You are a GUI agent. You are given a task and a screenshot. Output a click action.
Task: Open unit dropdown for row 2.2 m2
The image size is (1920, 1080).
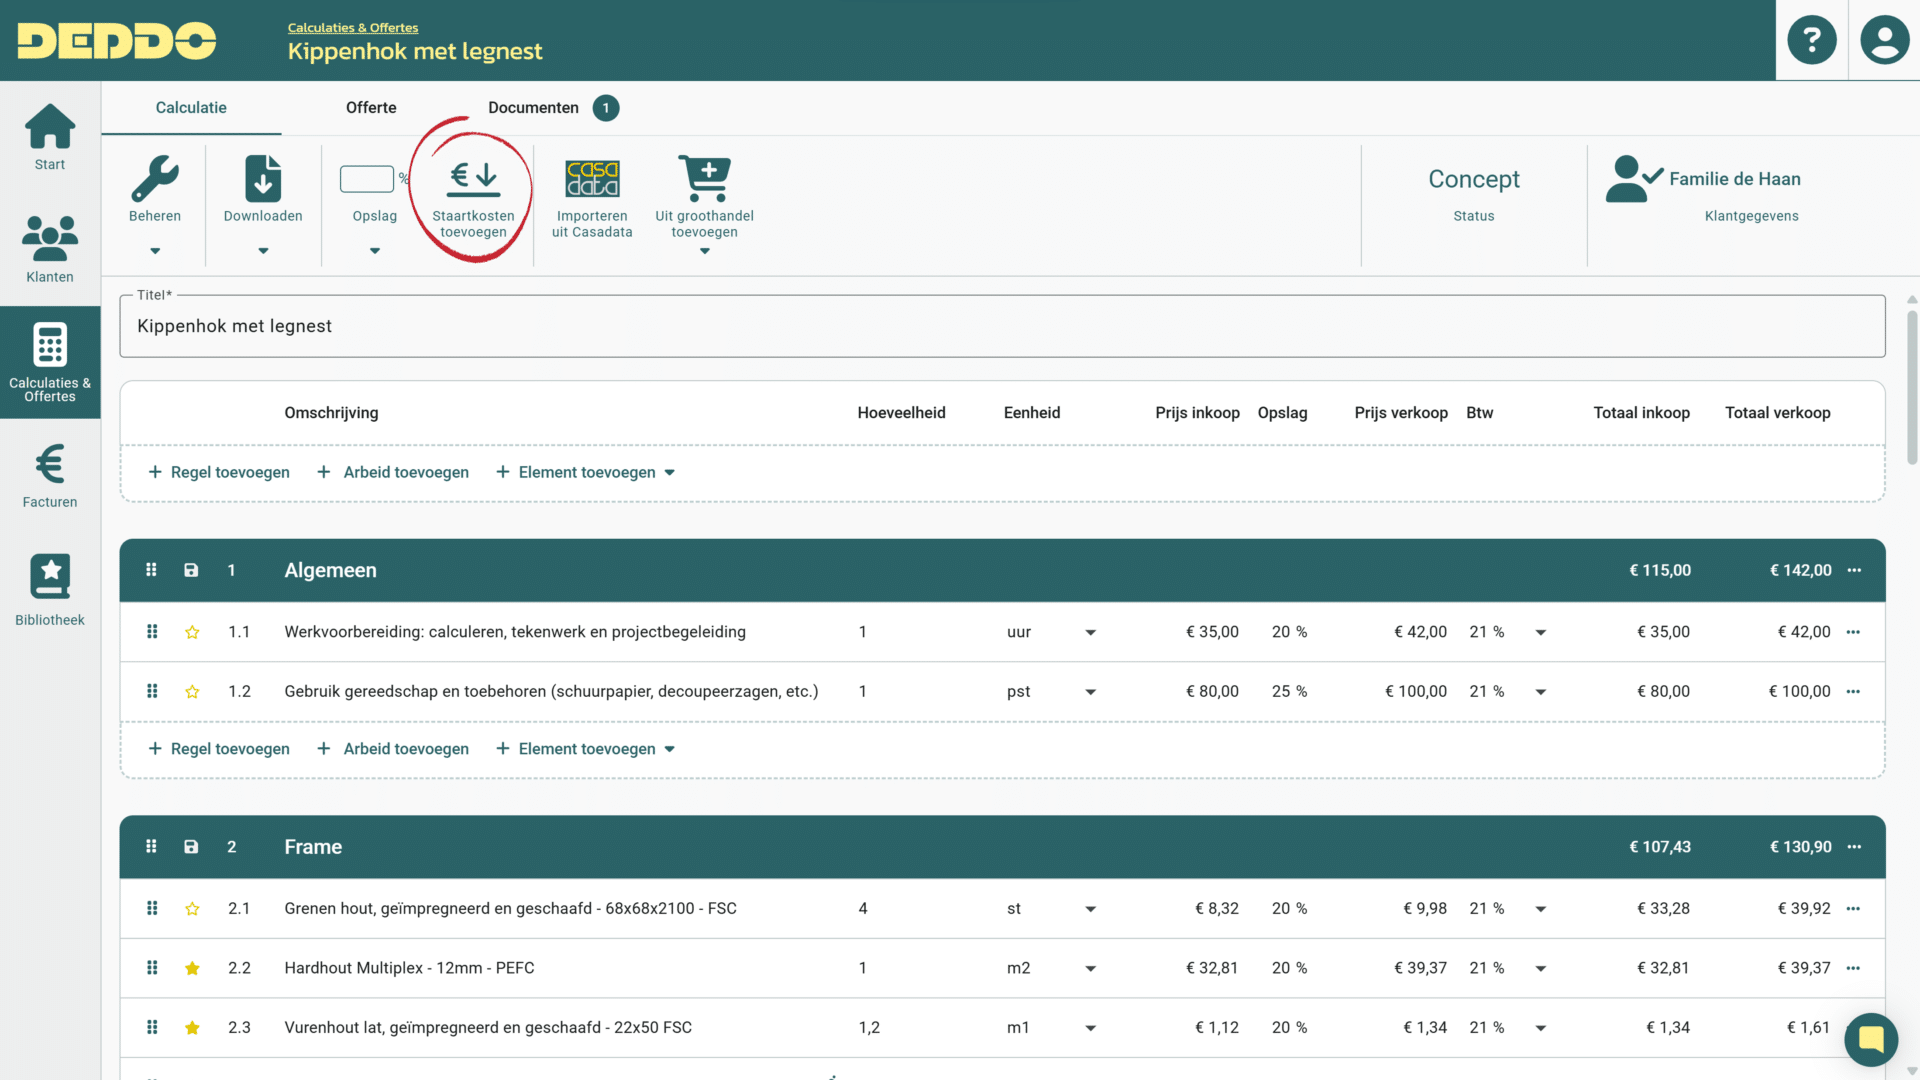tap(1090, 968)
